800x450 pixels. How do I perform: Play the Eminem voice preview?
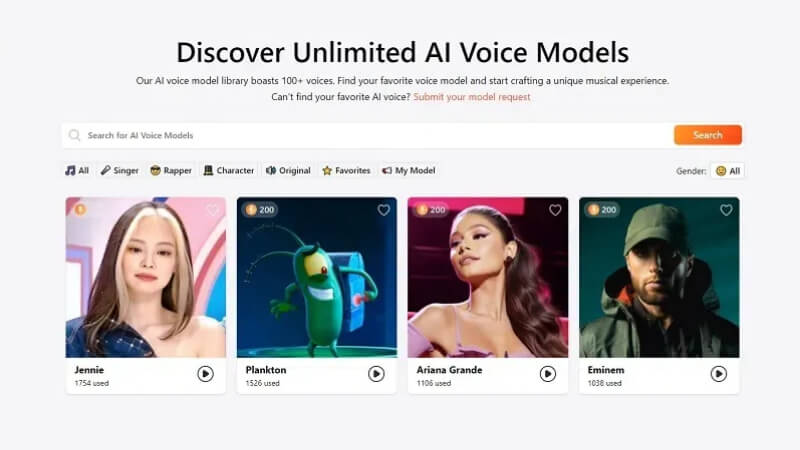coord(718,374)
